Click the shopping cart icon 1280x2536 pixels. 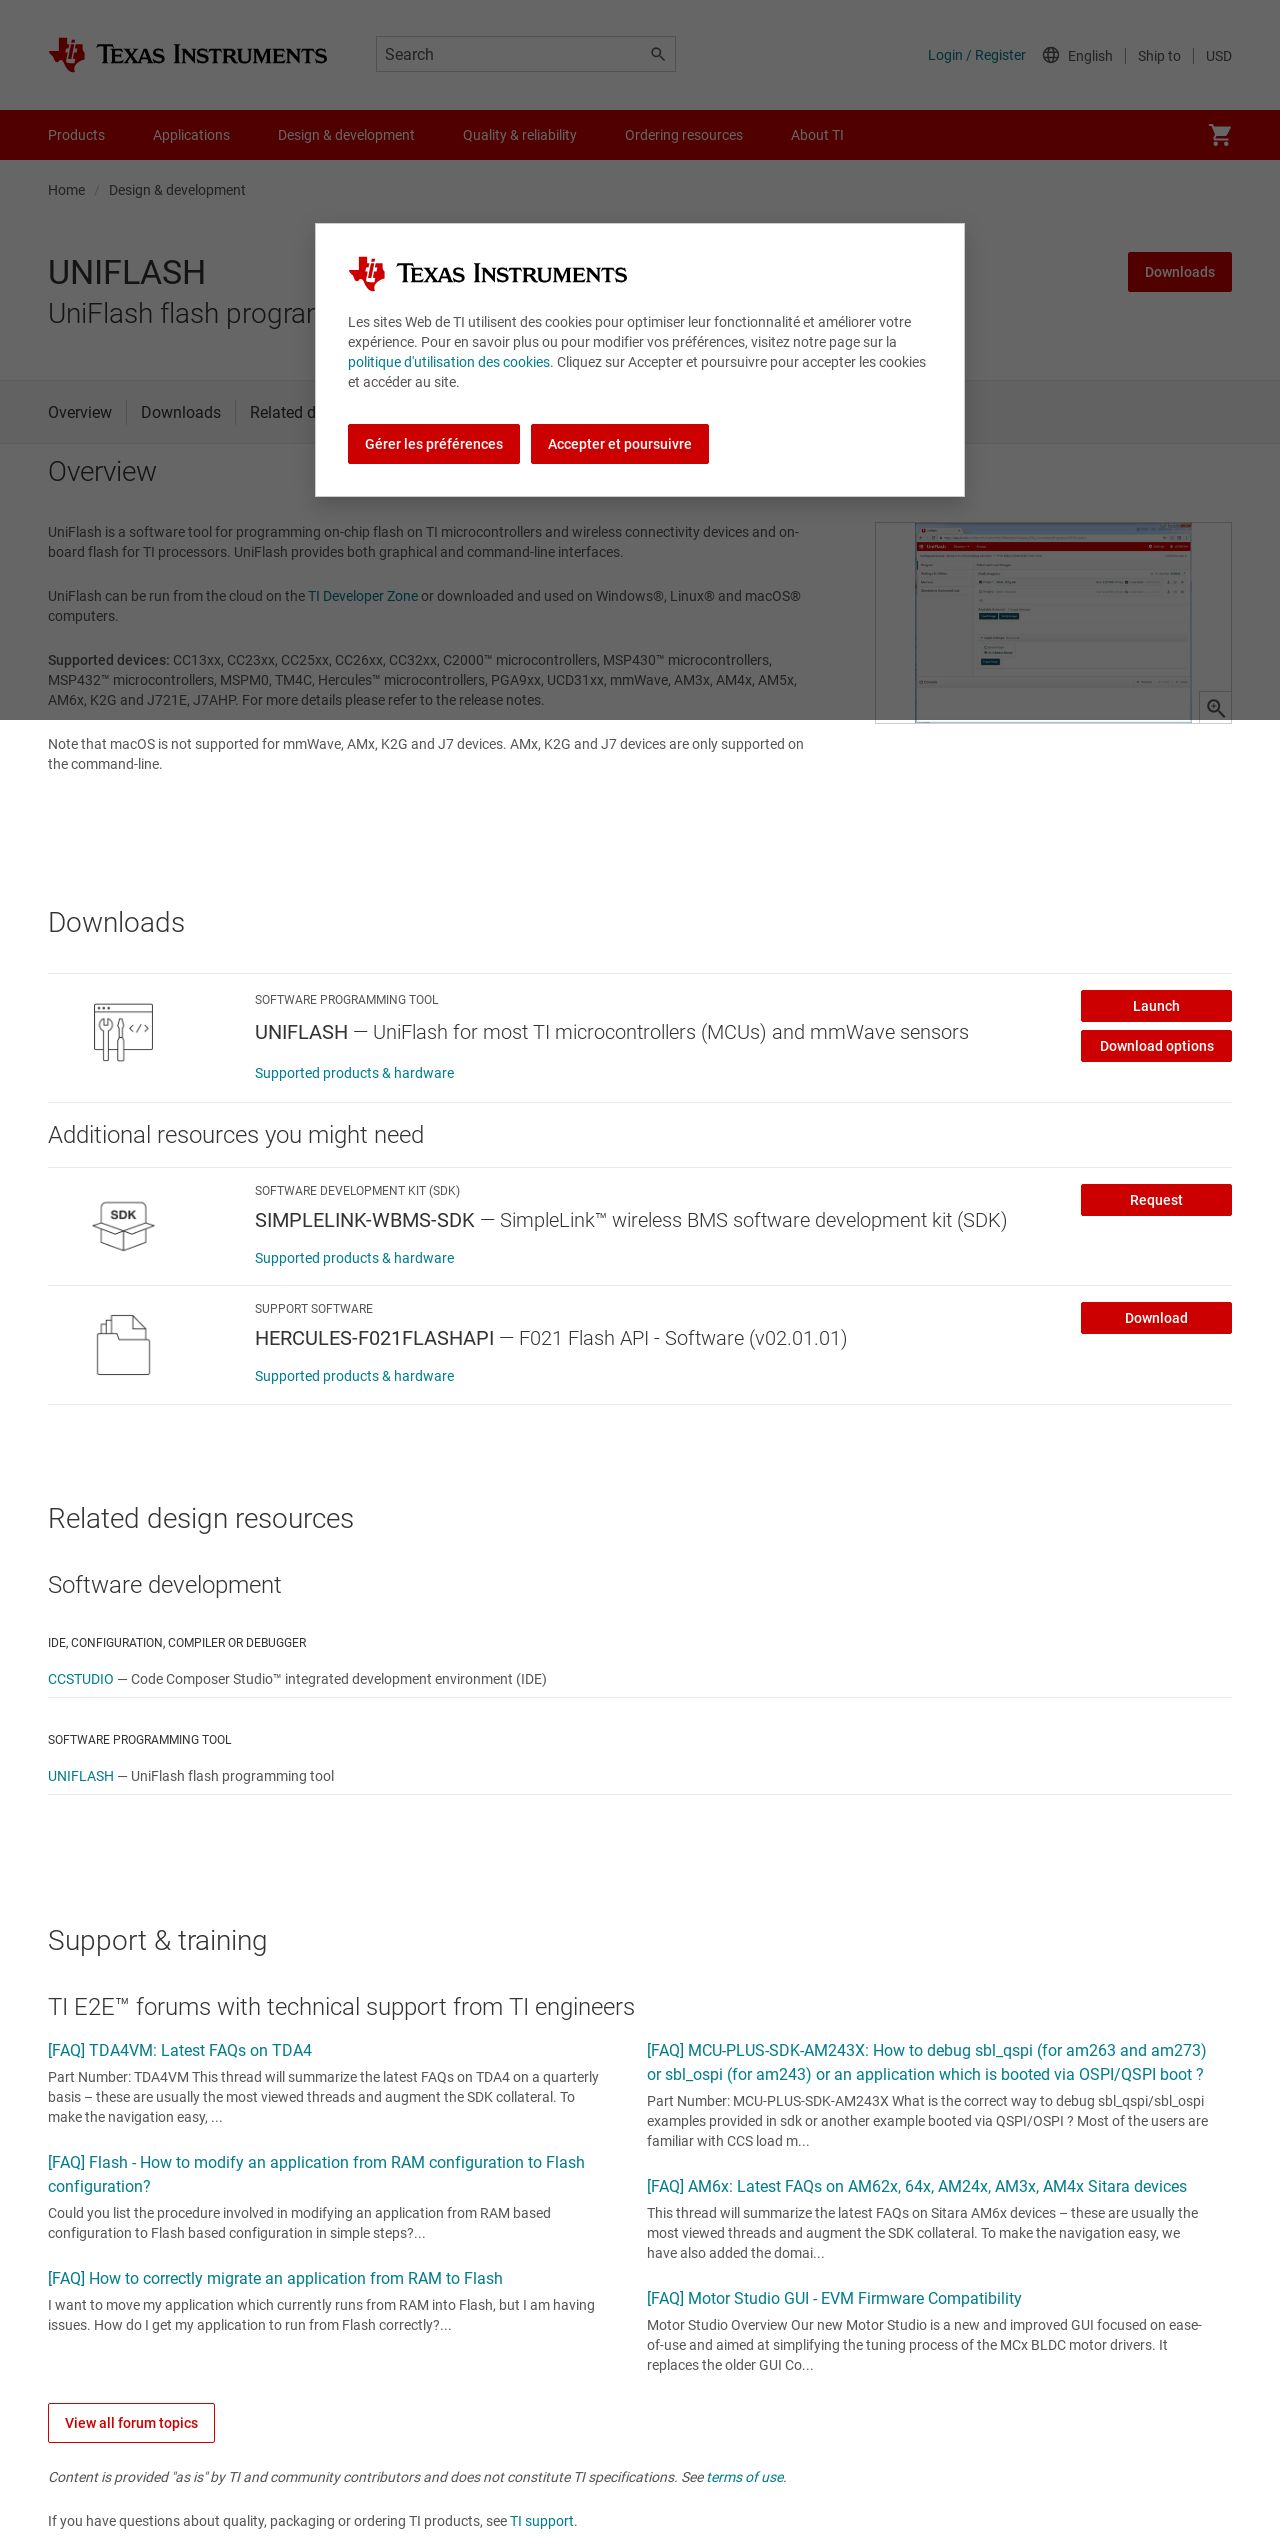[x=1219, y=135]
